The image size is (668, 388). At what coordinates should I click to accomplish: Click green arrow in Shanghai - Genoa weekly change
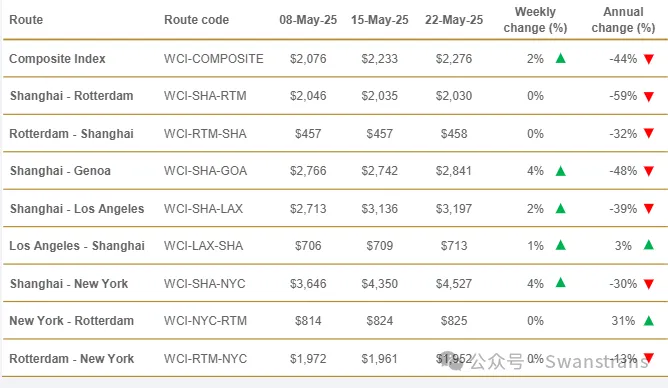click(561, 171)
